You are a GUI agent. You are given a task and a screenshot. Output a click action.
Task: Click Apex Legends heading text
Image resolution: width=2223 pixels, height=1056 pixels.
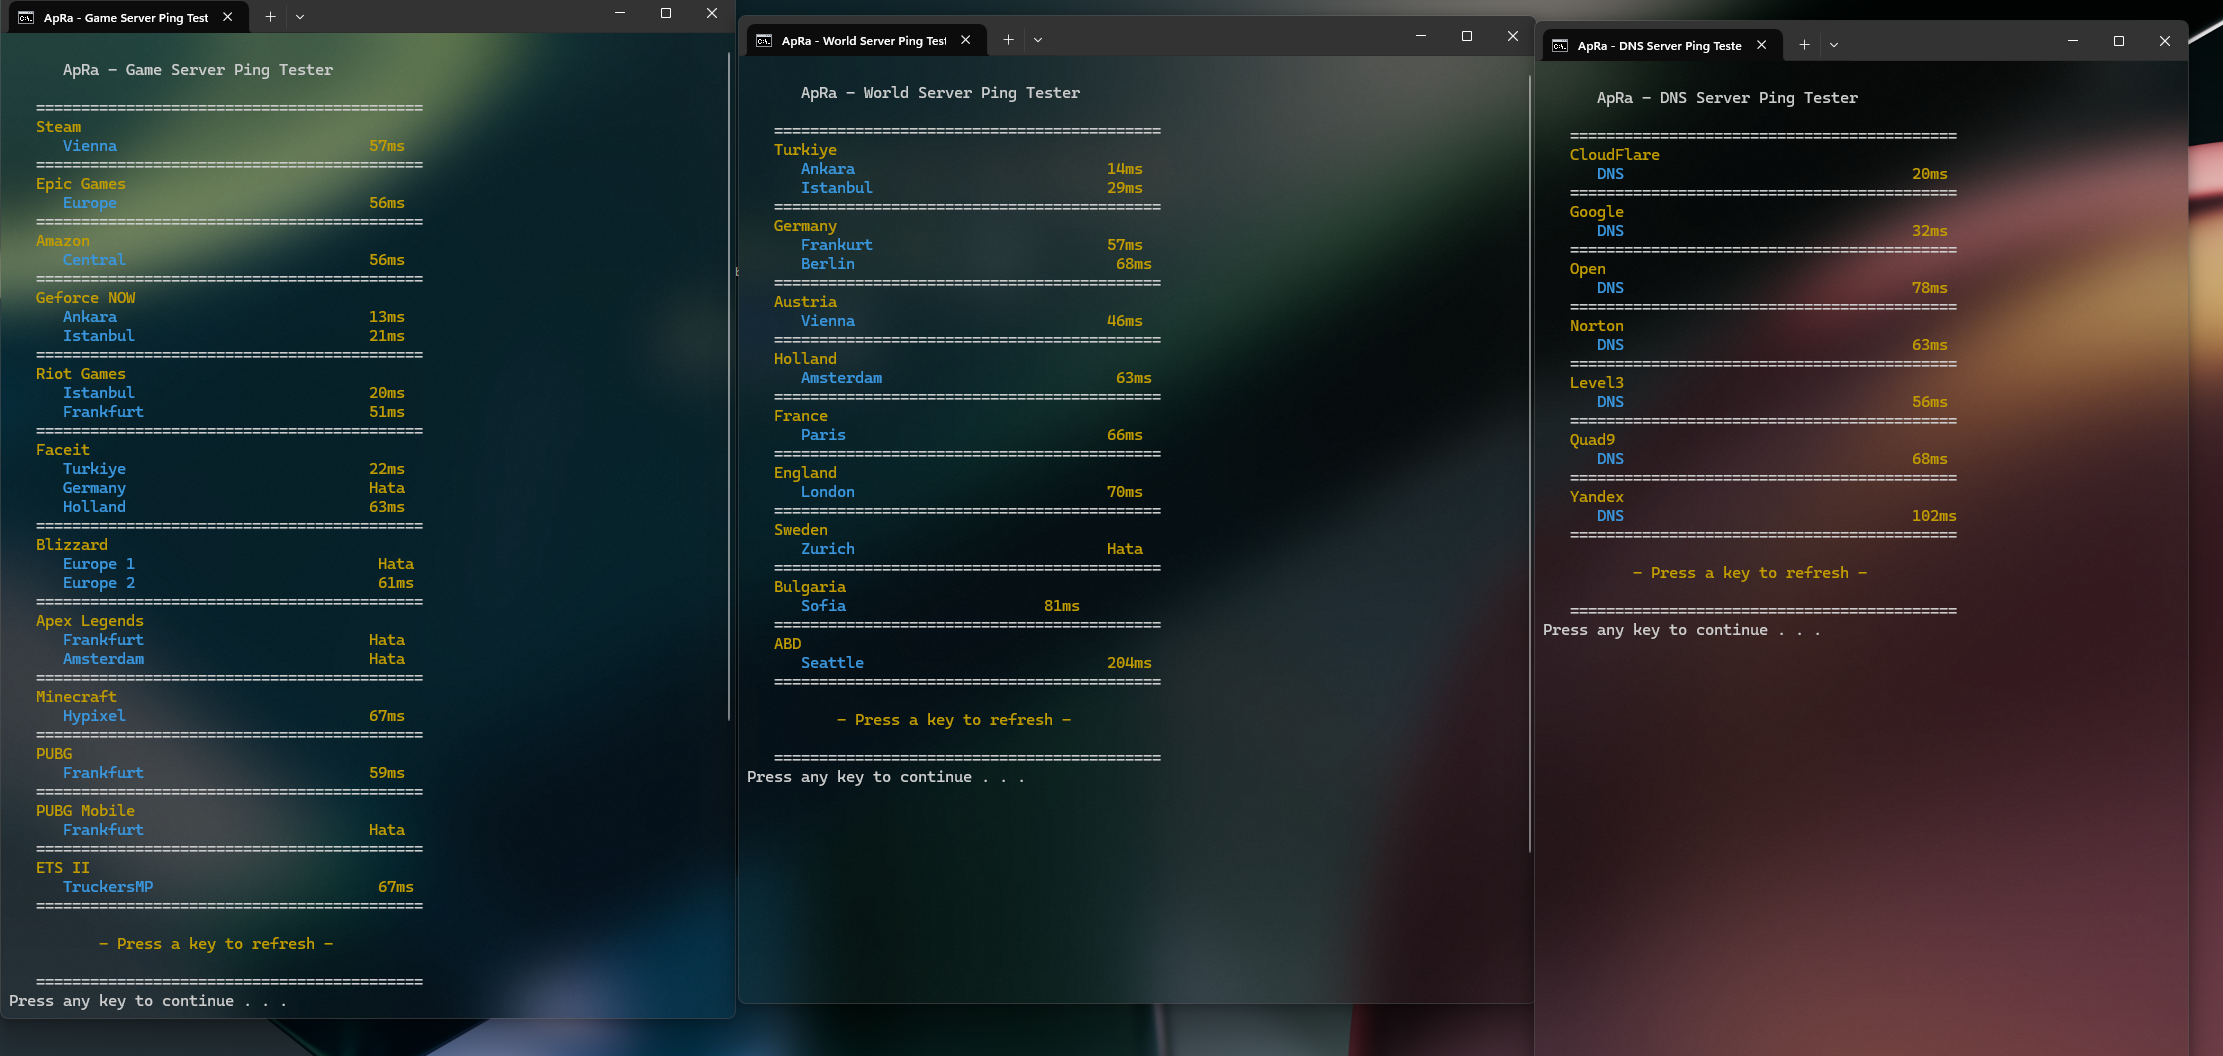pyautogui.click(x=90, y=621)
